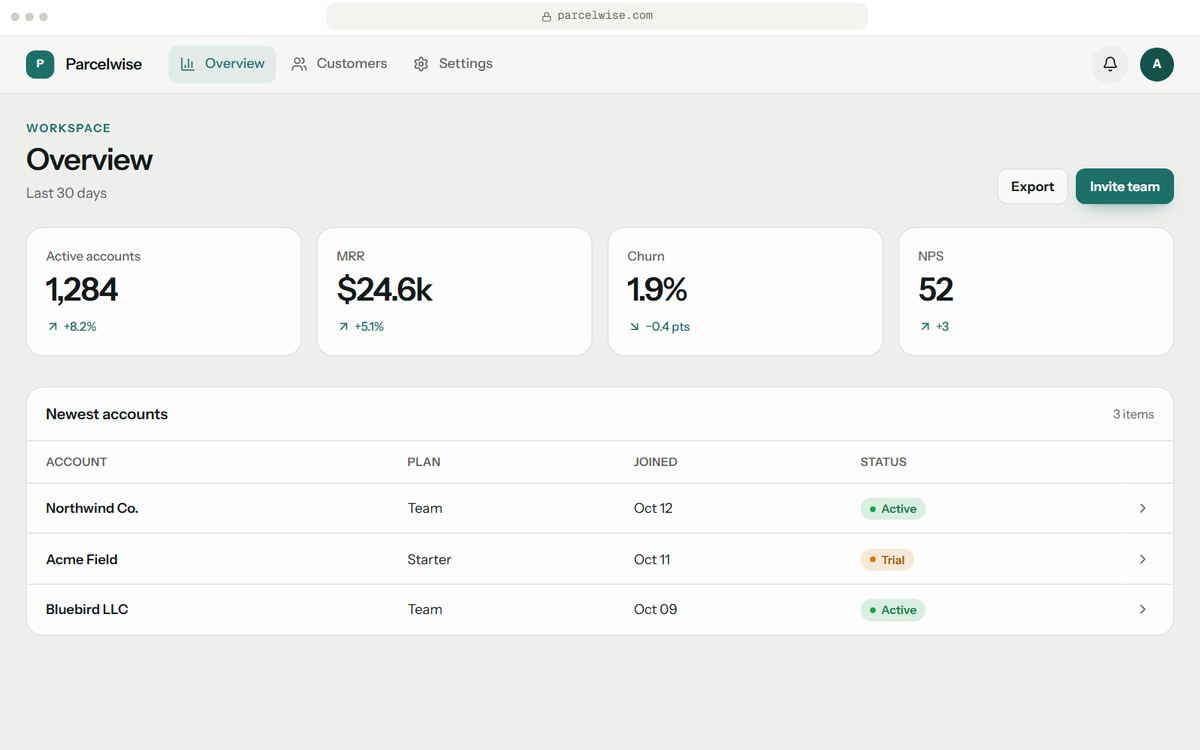Click the Active status badge for Bluebird LLC
Viewport: 1200px width, 750px height.
point(893,610)
